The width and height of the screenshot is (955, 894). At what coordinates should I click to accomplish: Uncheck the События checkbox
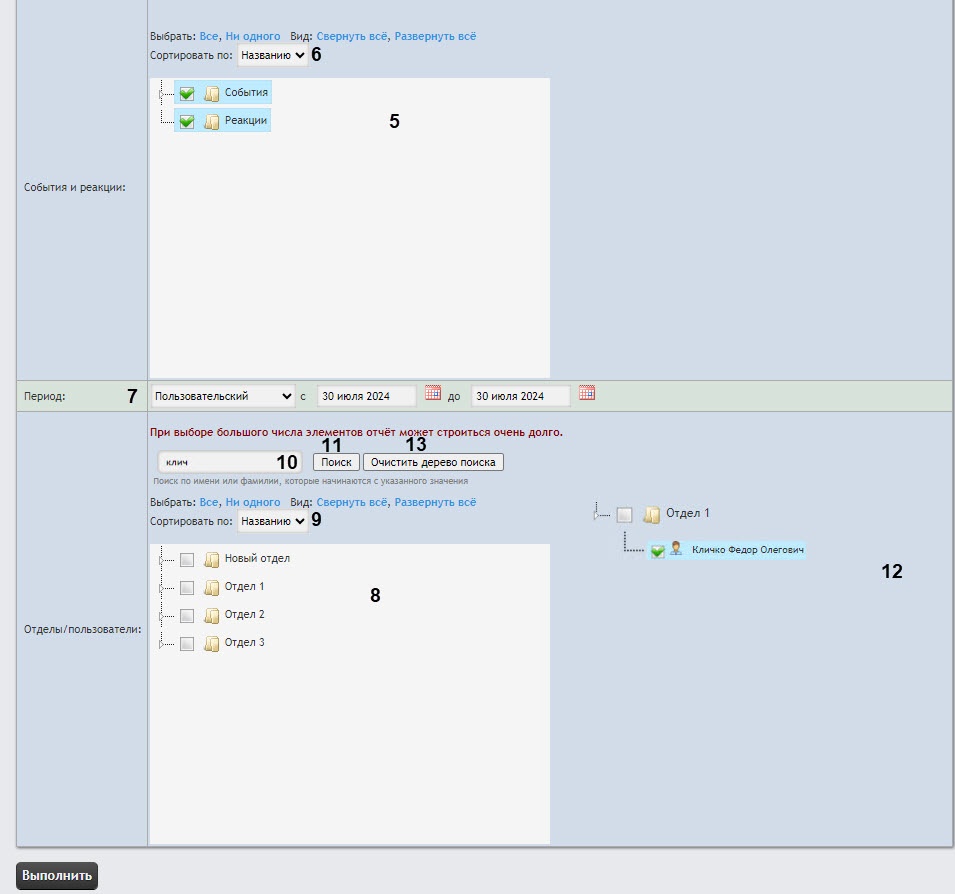tap(187, 94)
